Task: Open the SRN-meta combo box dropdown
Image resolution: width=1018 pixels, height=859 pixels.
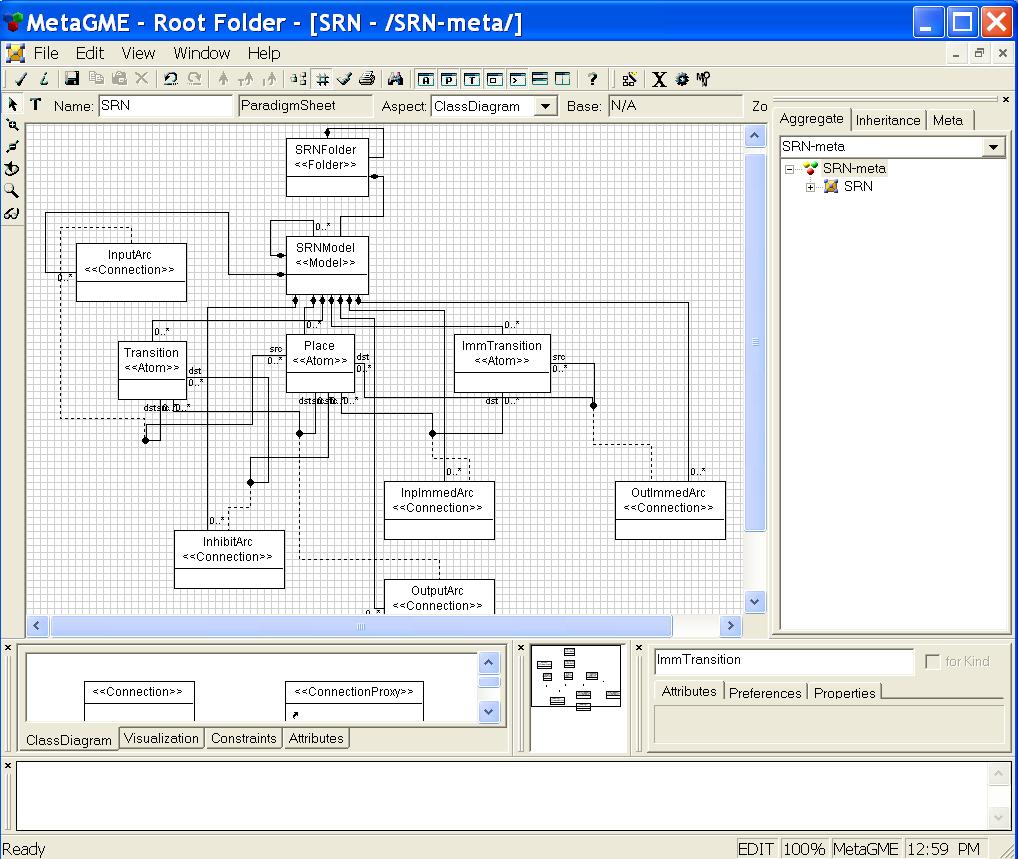Action: [993, 147]
